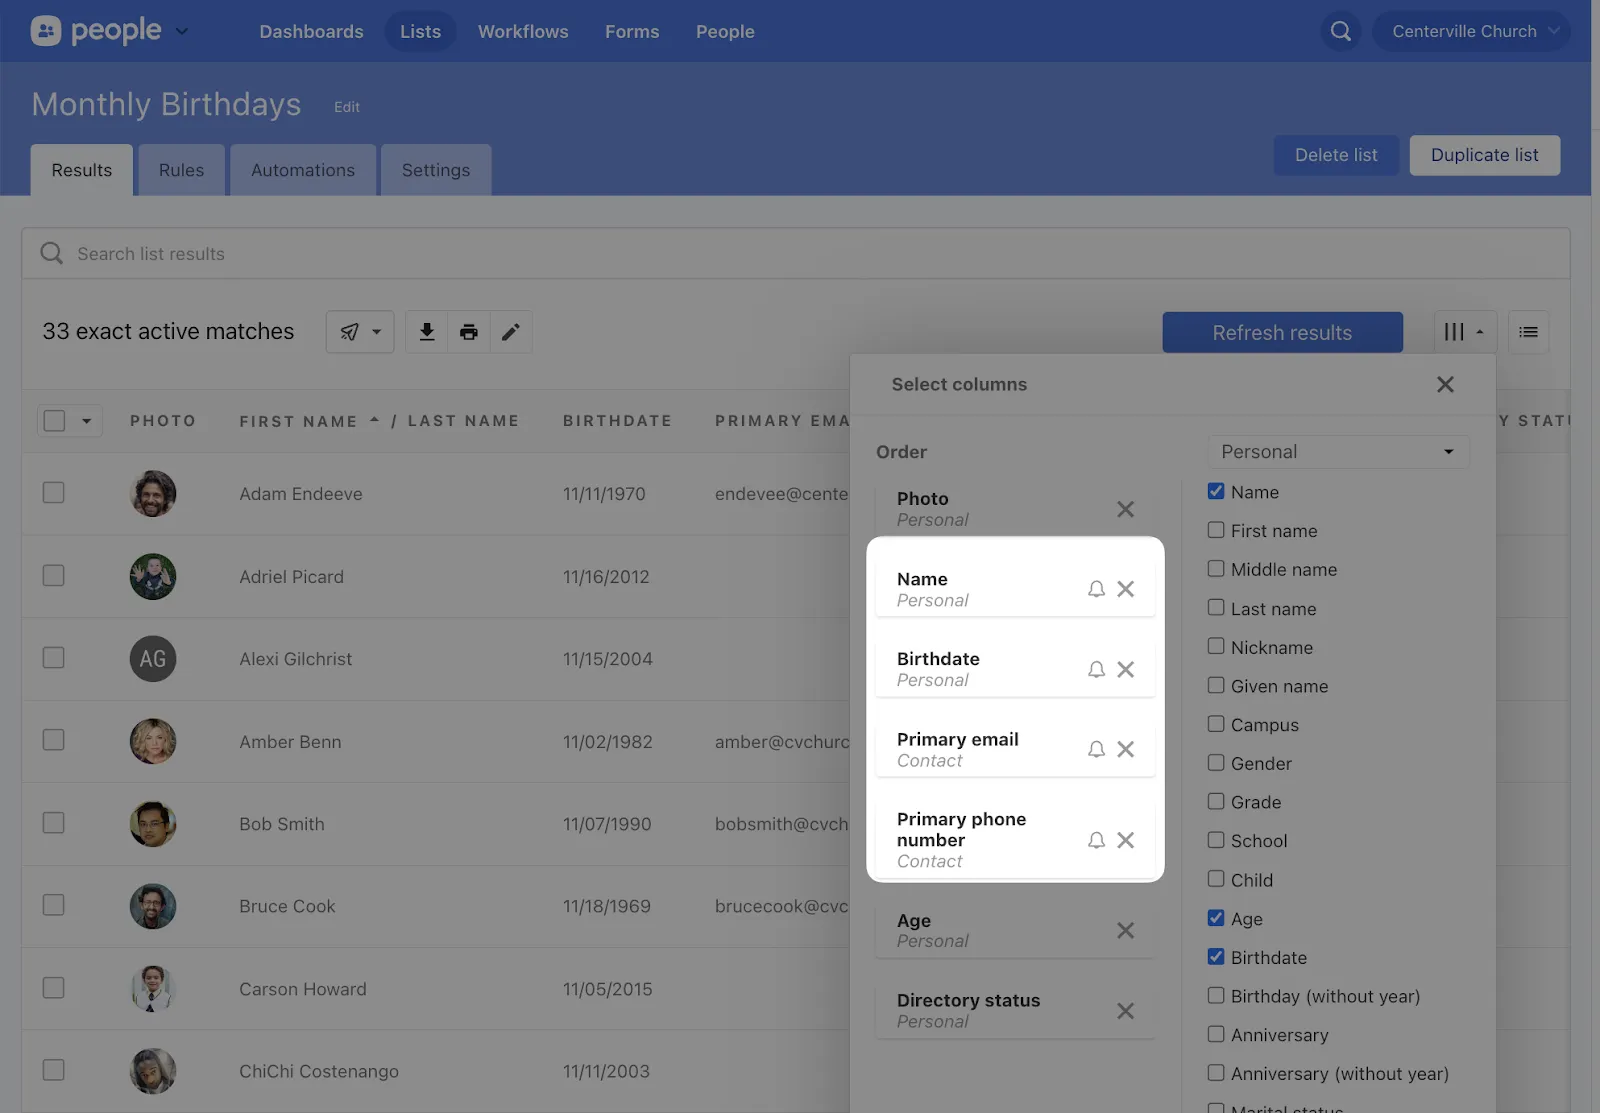Remove the Photo column from order
The width and height of the screenshot is (1600, 1113).
[1125, 510]
